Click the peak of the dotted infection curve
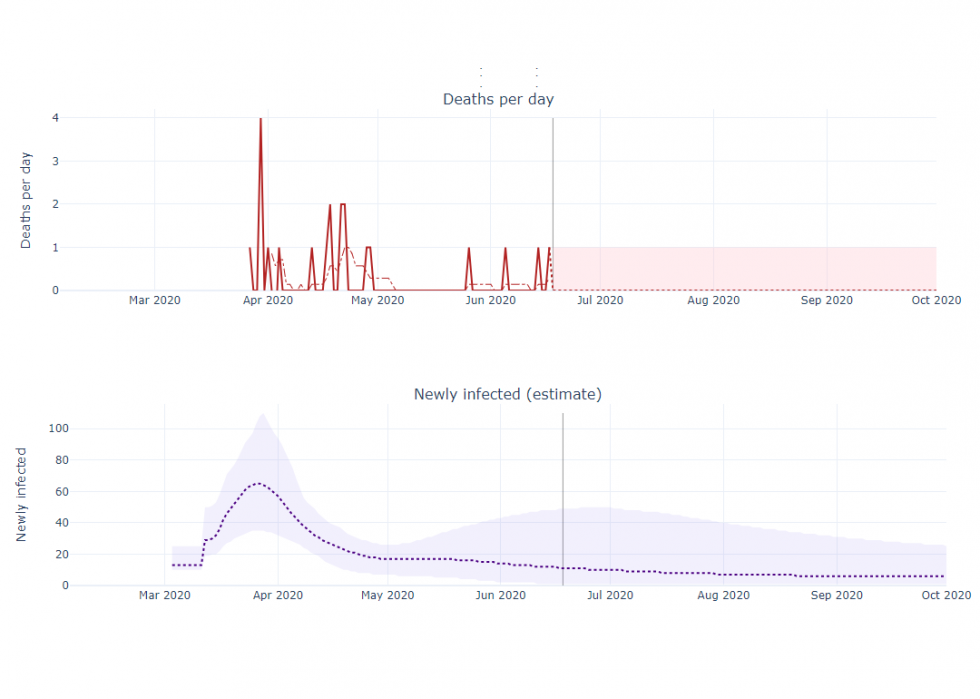Screen dimensions: 980x699 pos(257,484)
